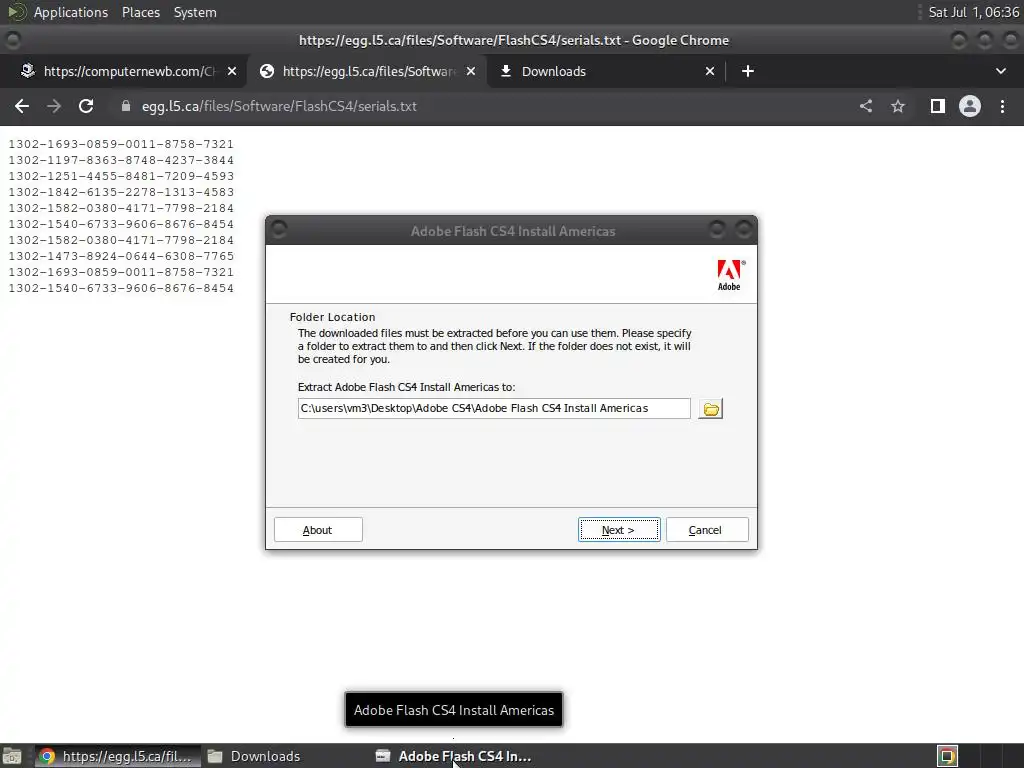Screen dimensions: 1024x768
Task: Click show desktop icon in bottom panel
Action: click(12, 756)
